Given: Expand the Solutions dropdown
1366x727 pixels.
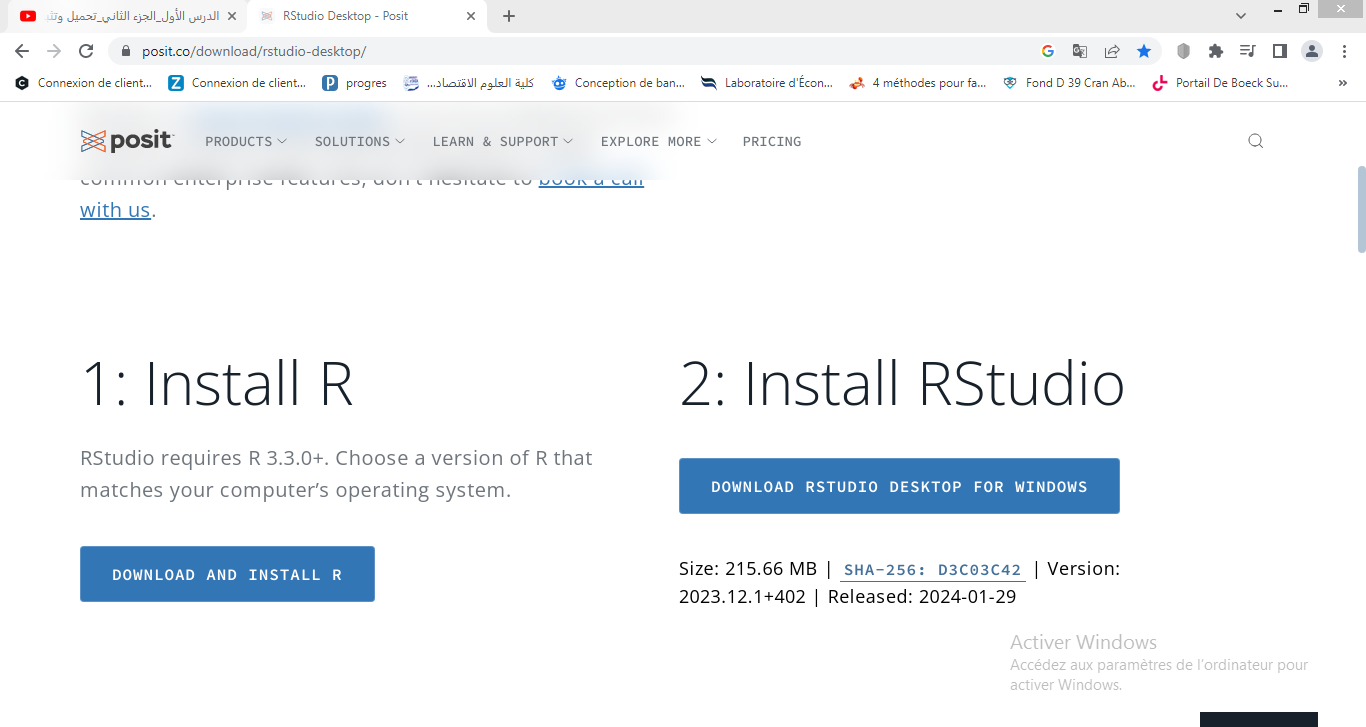Looking at the screenshot, I should [359, 141].
